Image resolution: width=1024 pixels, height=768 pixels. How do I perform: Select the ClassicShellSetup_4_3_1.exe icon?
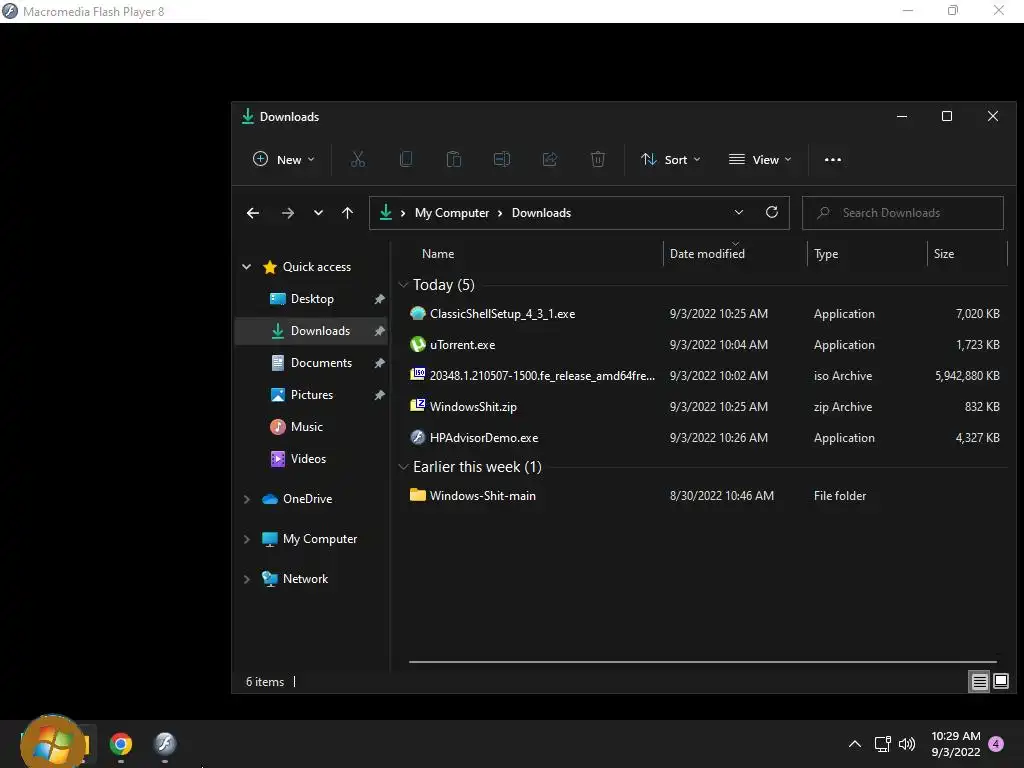click(x=418, y=313)
